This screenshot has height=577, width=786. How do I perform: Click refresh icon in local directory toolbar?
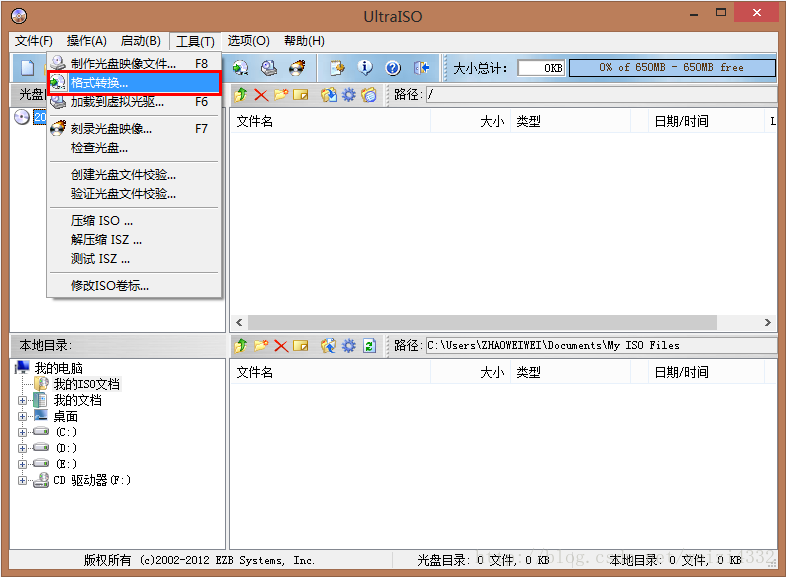[x=369, y=345]
